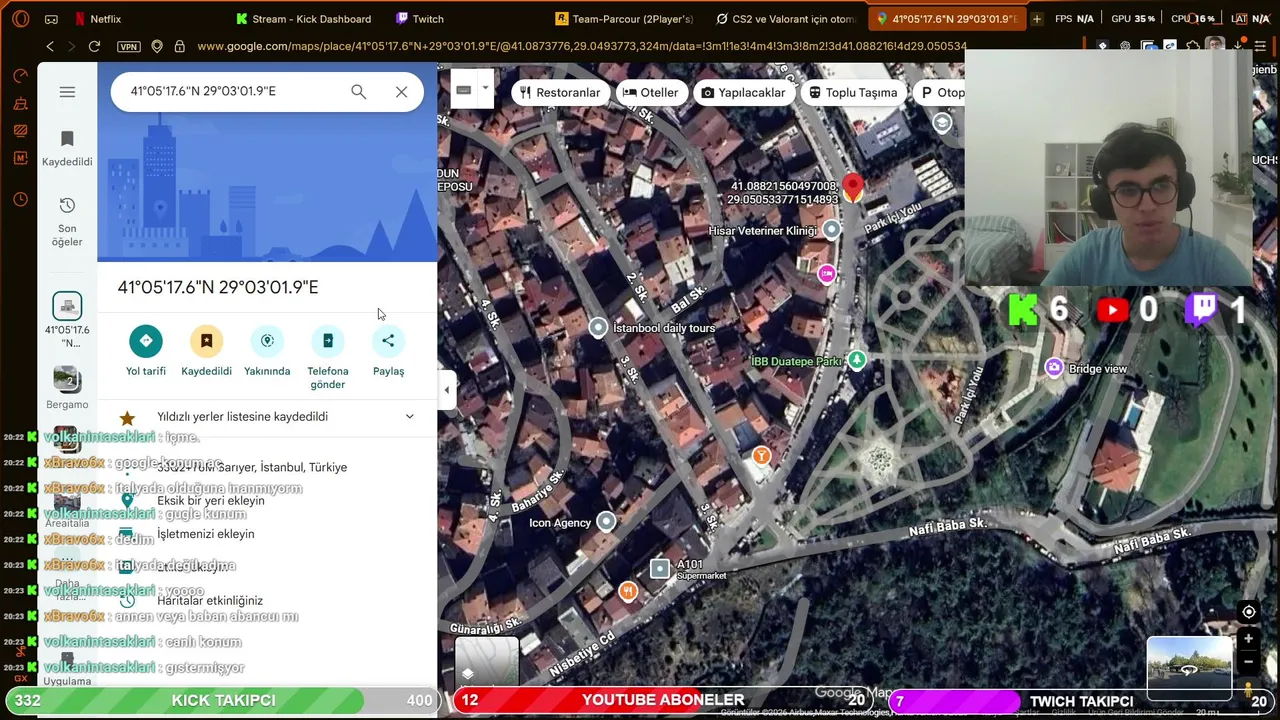Click the İBB Duatepe Parkı marker
Screen dimensions: 1280x720
click(x=857, y=360)
